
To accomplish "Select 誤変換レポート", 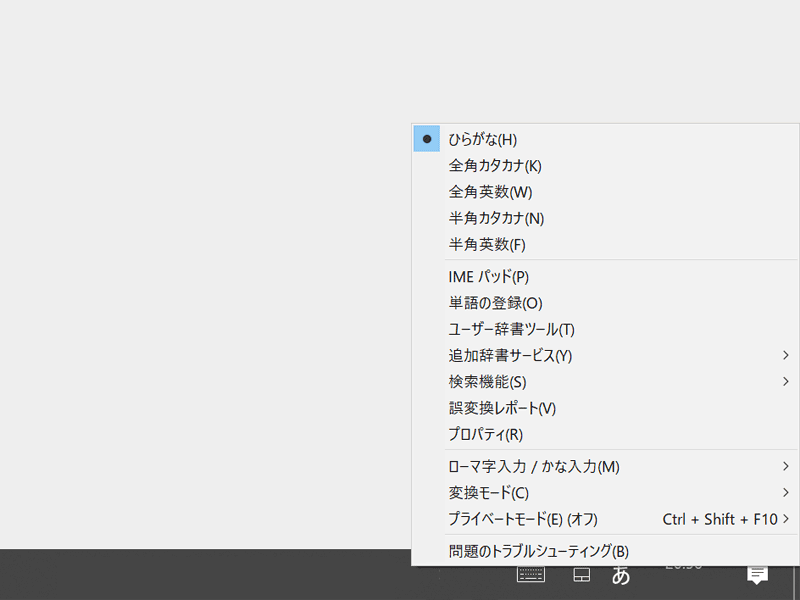I will click(x=500, y=408).
